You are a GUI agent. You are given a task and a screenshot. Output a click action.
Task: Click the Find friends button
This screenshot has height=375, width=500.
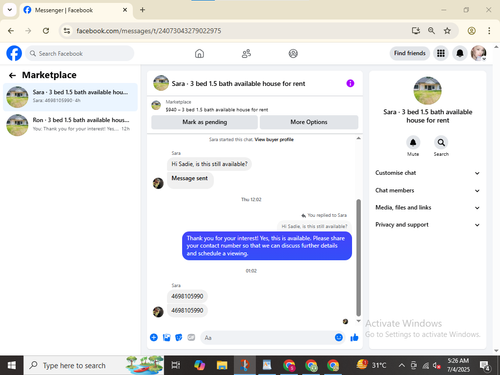[410, 53]
